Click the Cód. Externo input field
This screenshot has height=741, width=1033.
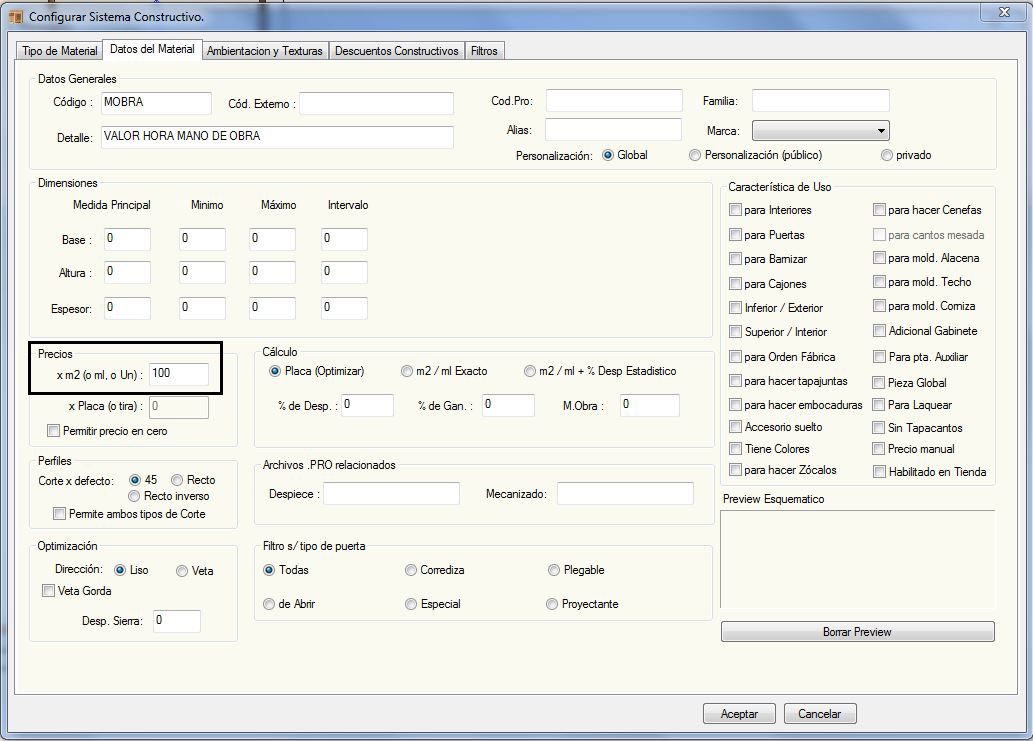click(x=376, y=103)
